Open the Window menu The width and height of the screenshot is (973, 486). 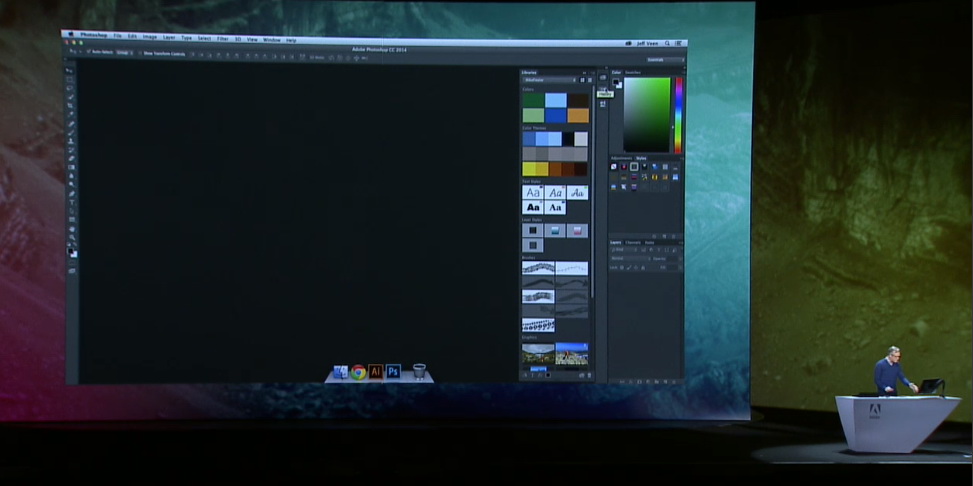271,39
